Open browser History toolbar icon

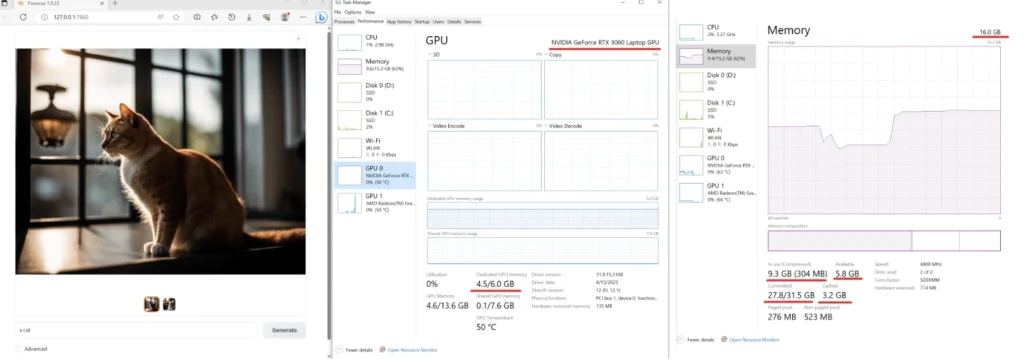tap(232, 17)
